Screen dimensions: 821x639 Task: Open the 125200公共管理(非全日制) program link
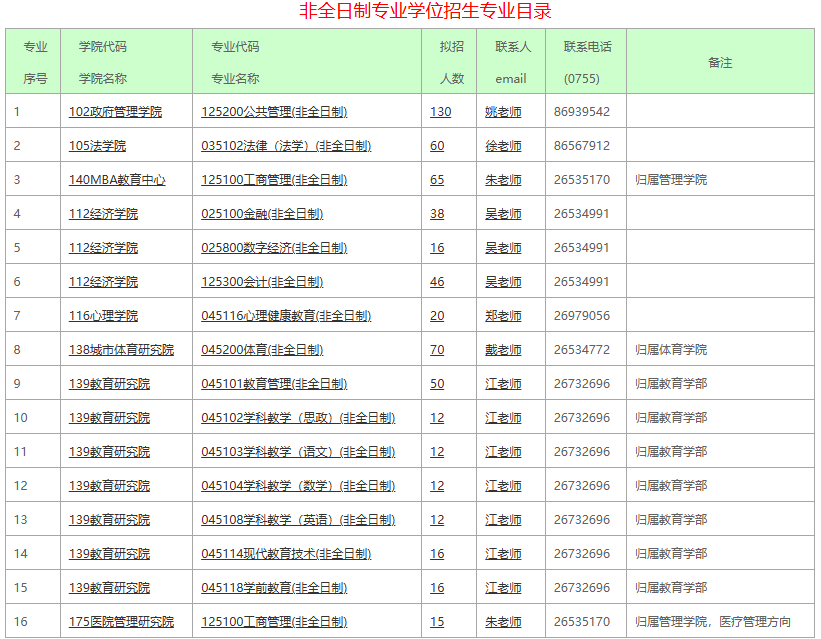point(275,112)
